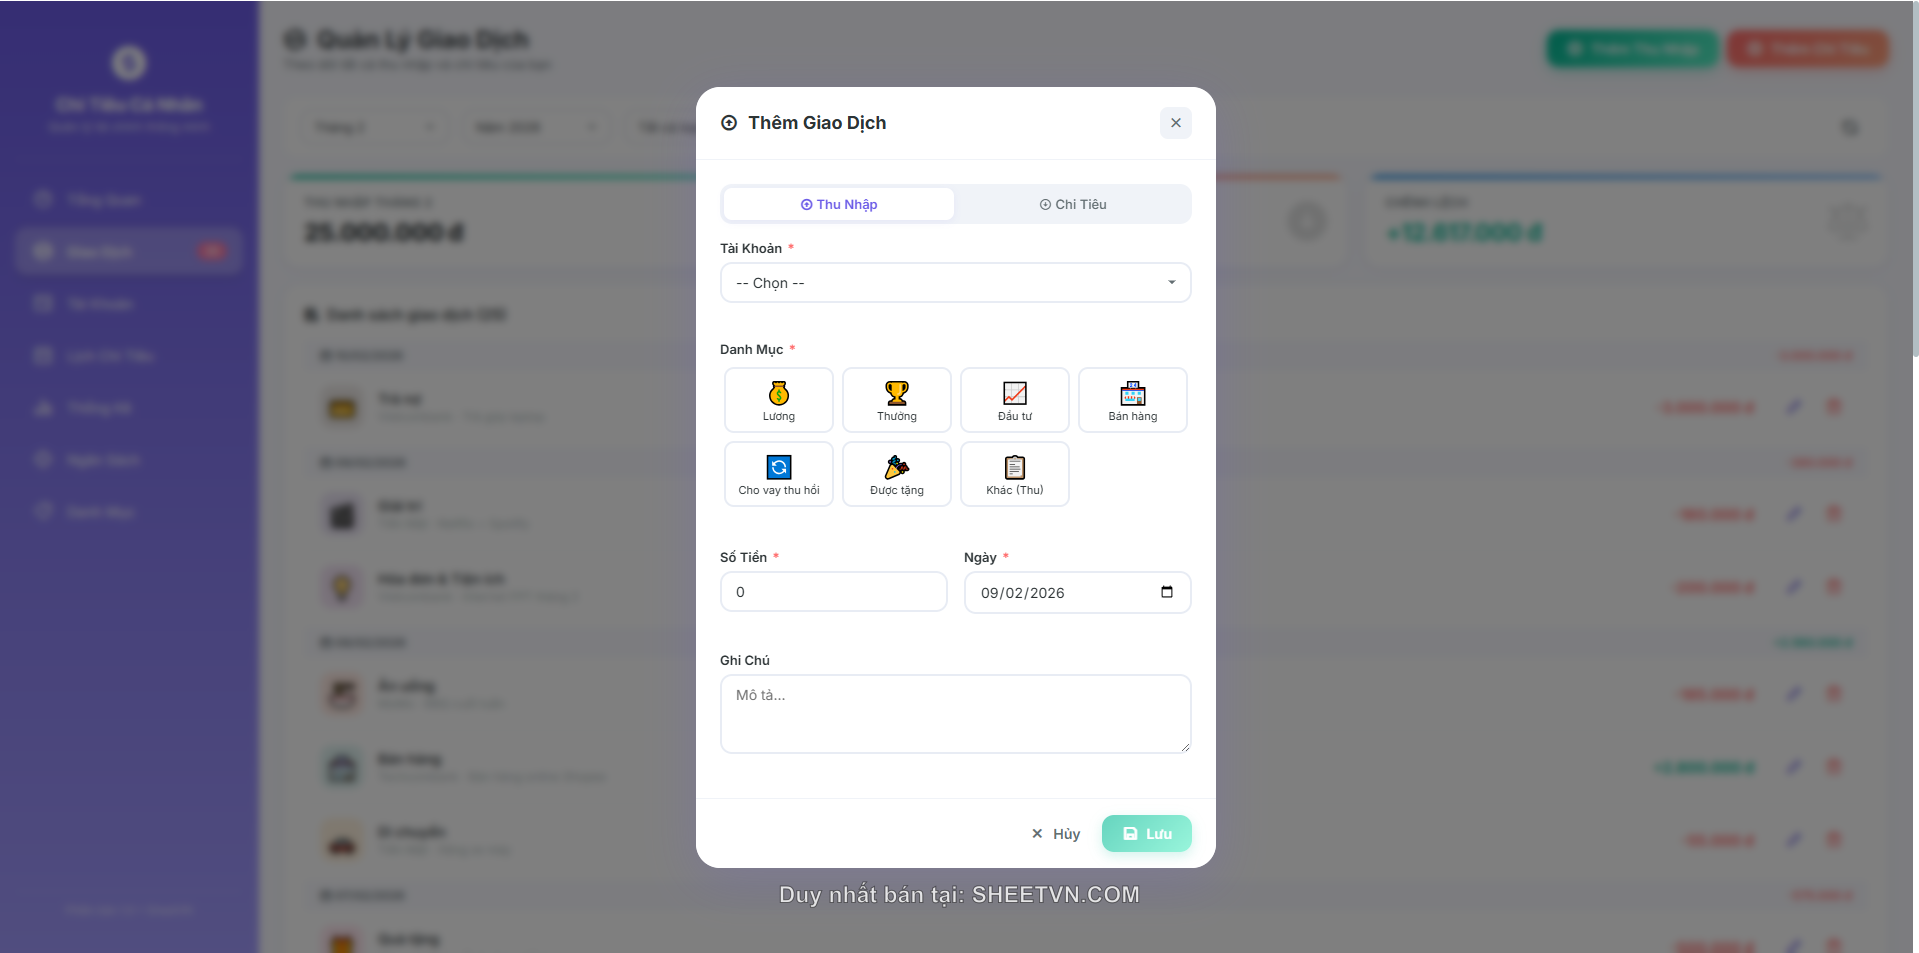Viewport: 1919px width, 953px height.
Task: Click the dropdown arrow in Tài Khoản
Action: (1171, 283)
